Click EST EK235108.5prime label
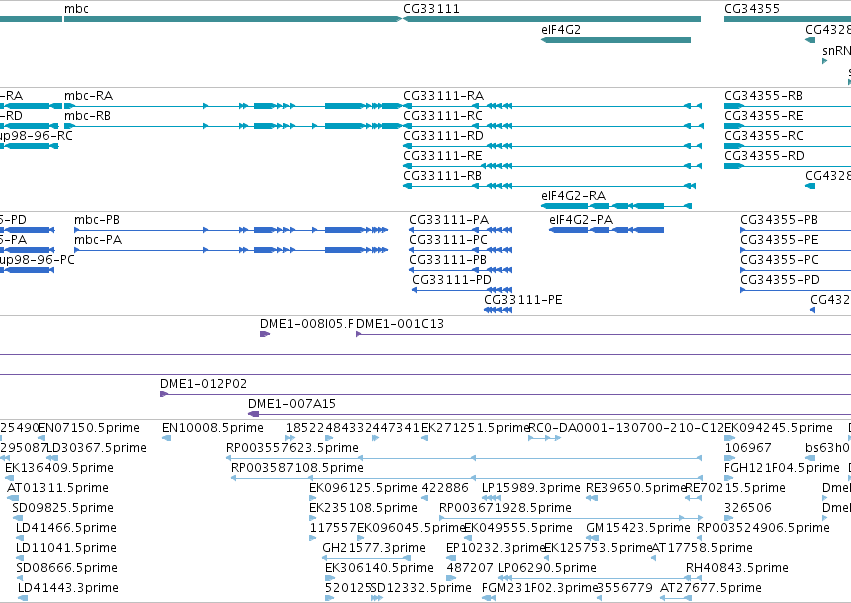The width and height of the screenshot is (851, 603). point(364,509)
